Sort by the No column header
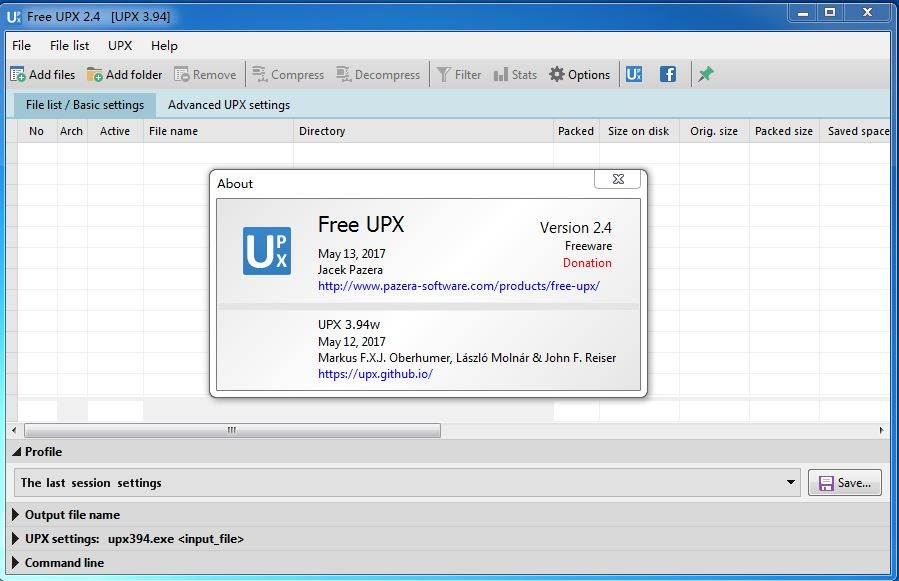Screen dimensions: 899x581 coord(37,131)
